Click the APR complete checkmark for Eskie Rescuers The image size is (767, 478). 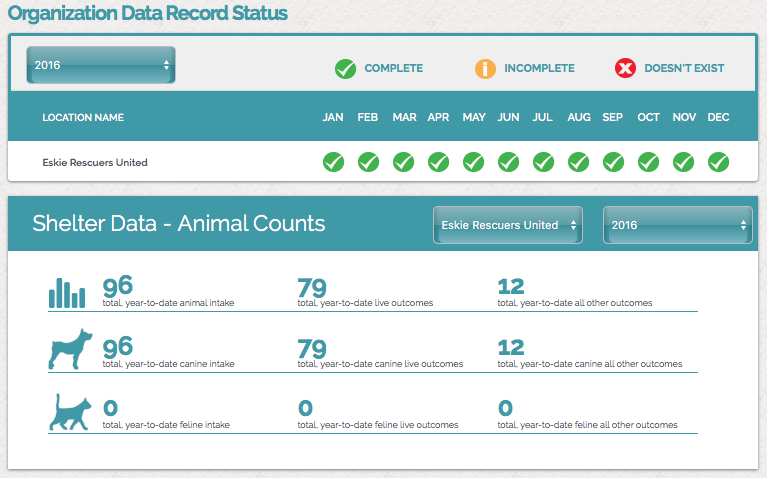coord(438,162)
